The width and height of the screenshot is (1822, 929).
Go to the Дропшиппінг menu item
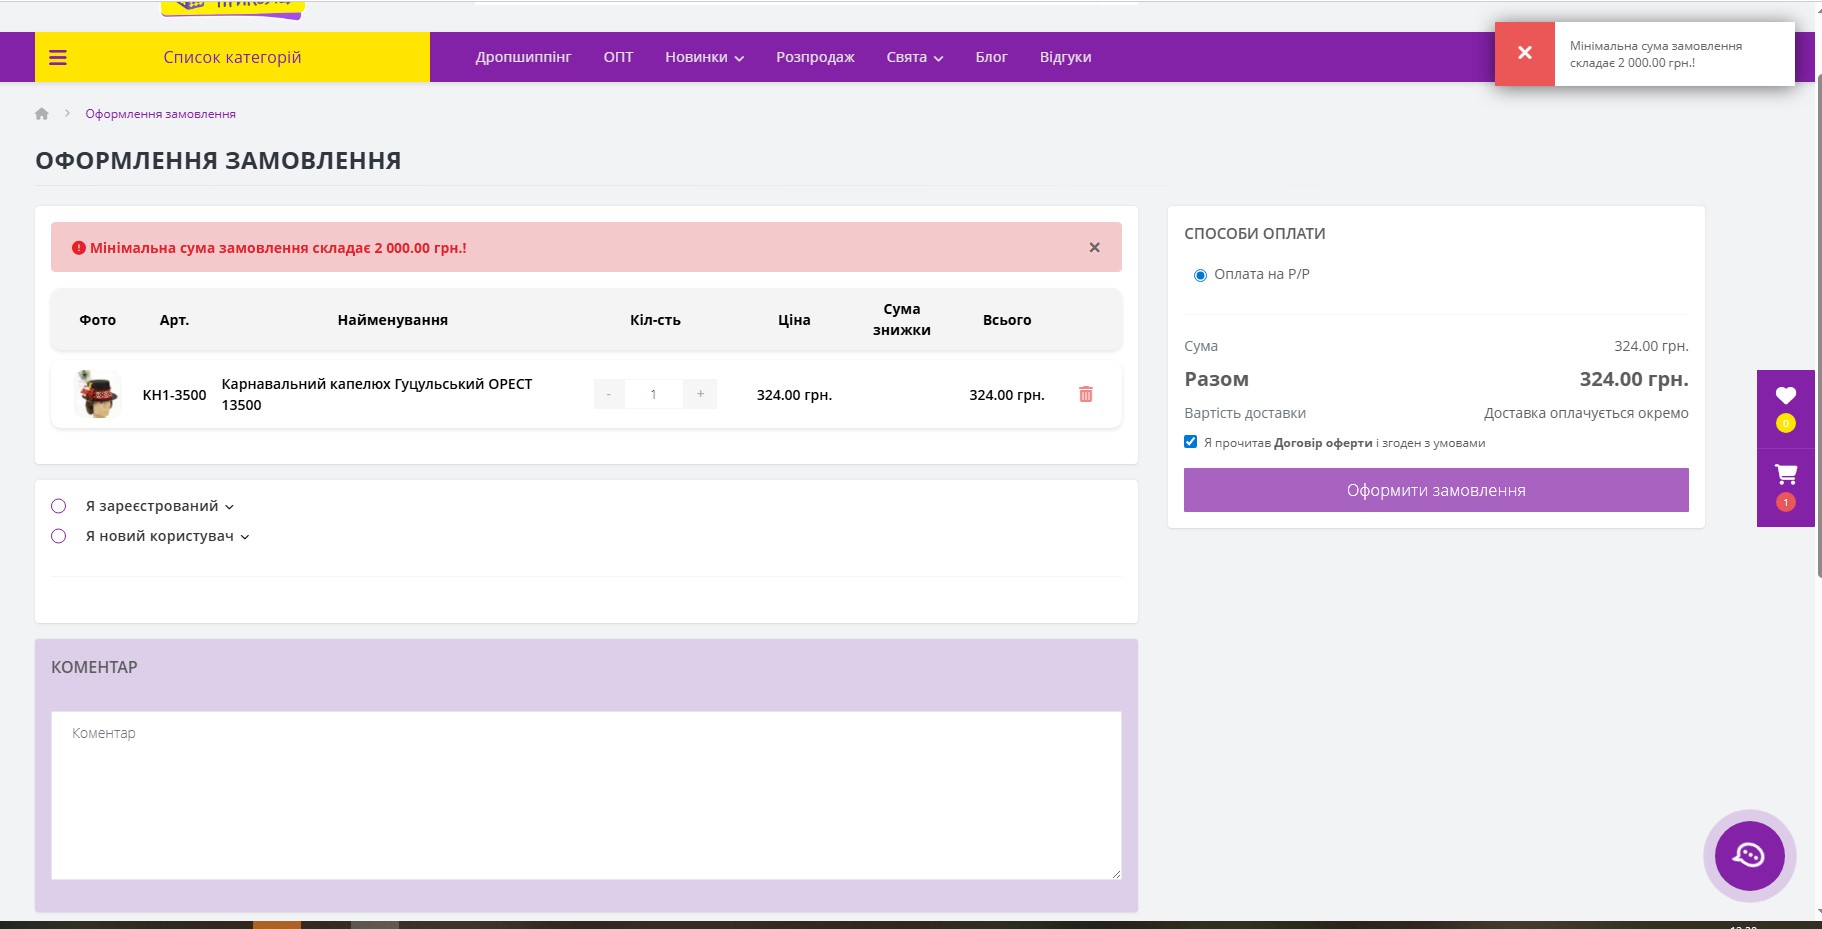tap(523, 58)
